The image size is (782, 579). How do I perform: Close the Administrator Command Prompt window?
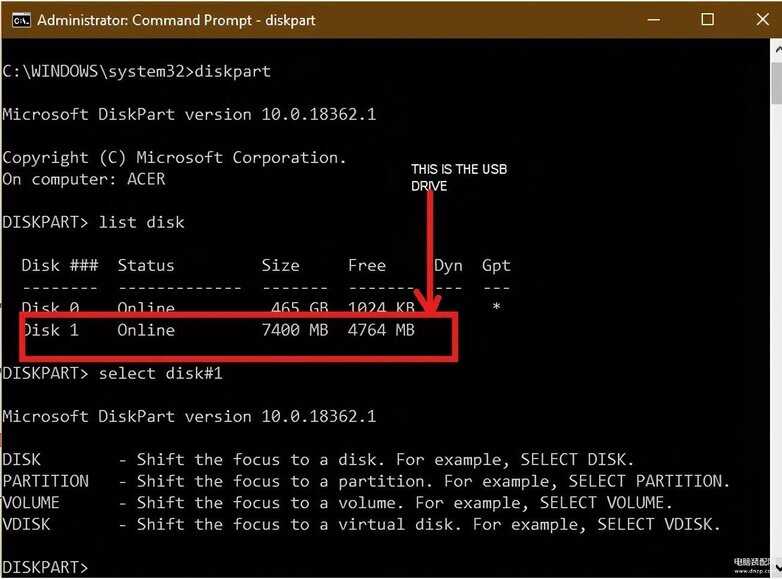click(762, 20)
